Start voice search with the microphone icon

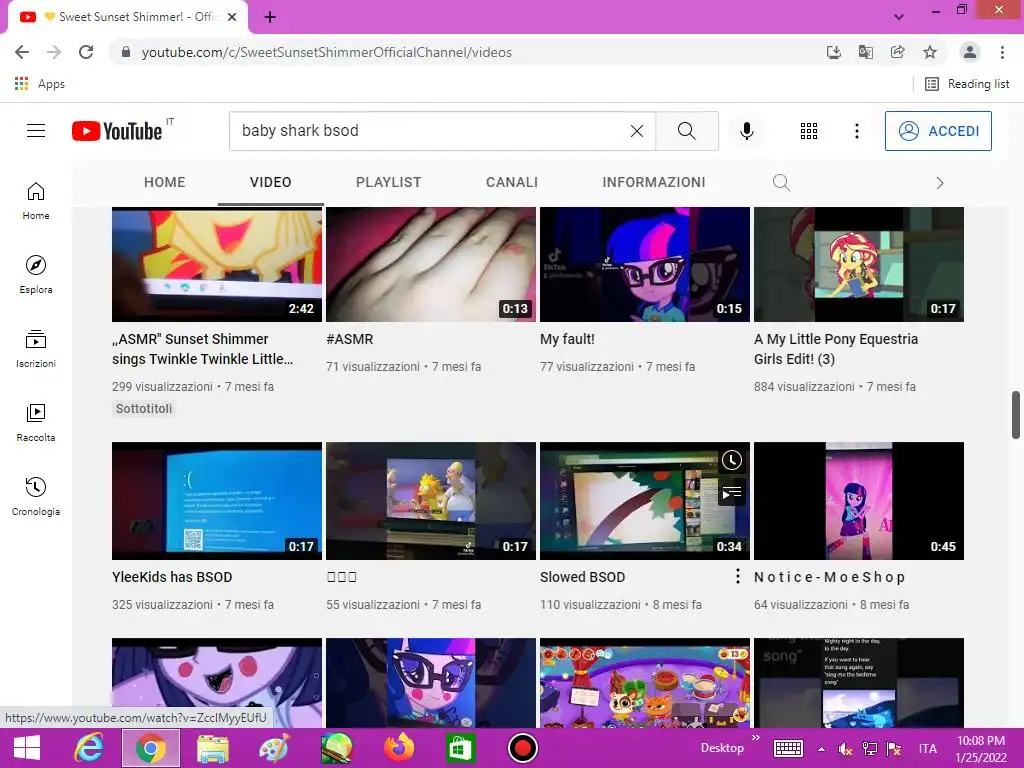coord(746,131)
